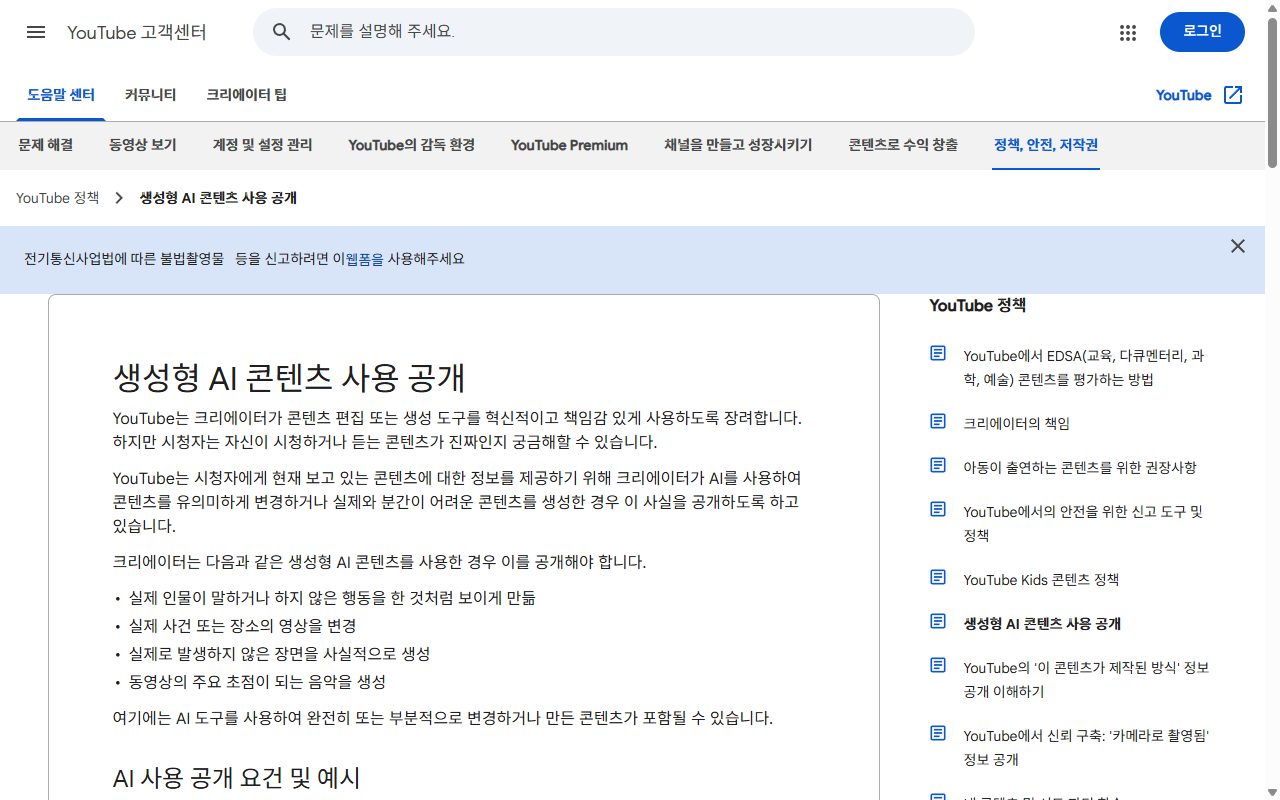Open 아동이 출연하는 콘텐츠를 위한 권장사항 link

coord(1080,467)
